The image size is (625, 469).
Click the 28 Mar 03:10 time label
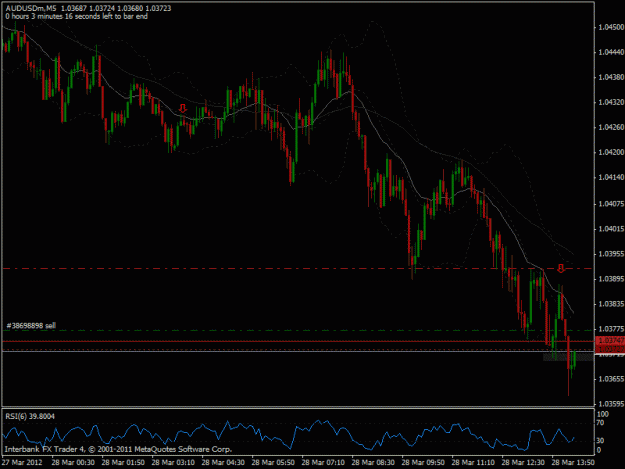(173, 463)
